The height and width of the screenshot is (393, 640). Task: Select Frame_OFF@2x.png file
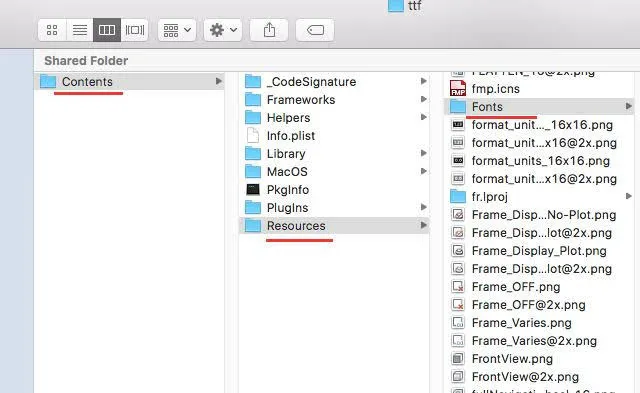[x=539, y=304]
